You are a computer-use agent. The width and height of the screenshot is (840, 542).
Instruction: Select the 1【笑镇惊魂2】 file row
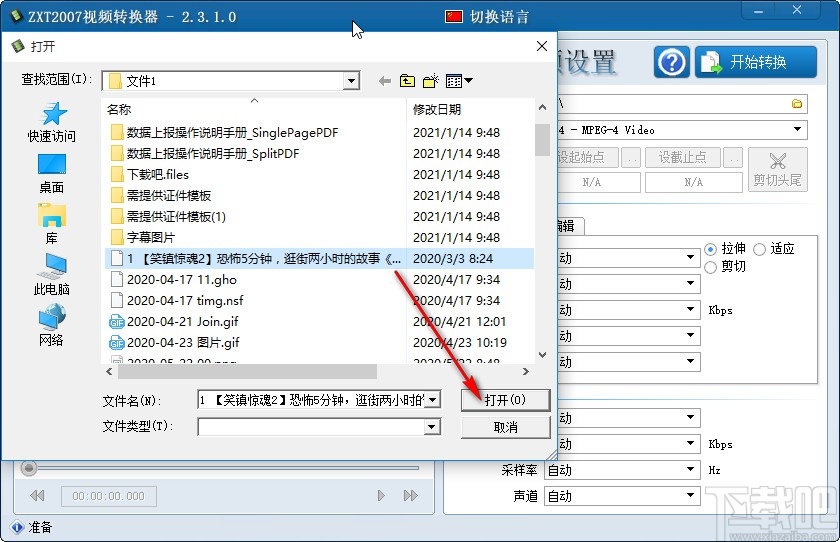[319, 259]
